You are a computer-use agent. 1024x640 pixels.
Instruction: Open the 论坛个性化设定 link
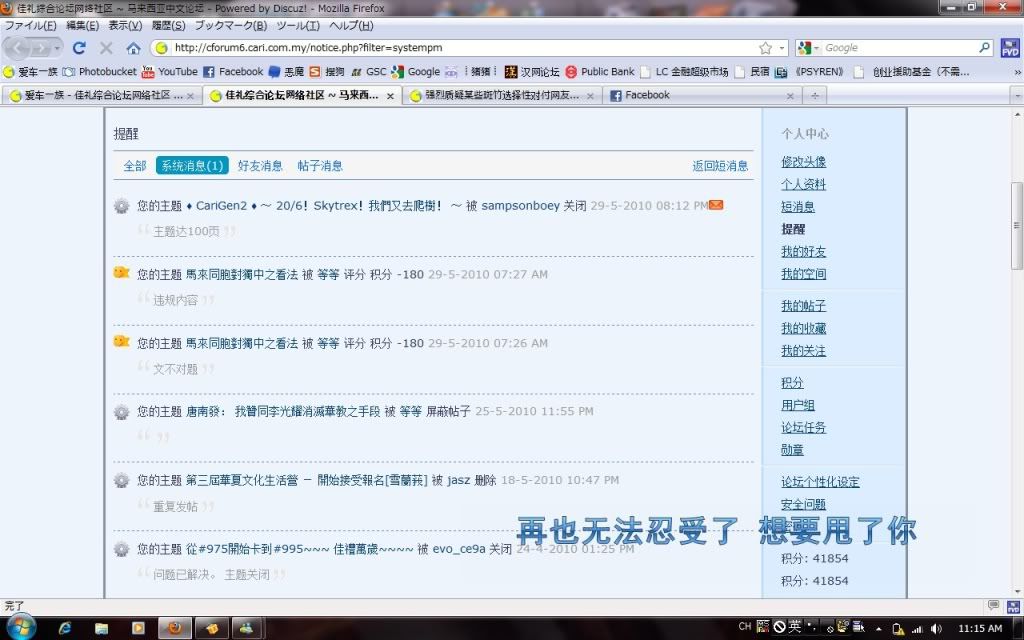(820, 482)
